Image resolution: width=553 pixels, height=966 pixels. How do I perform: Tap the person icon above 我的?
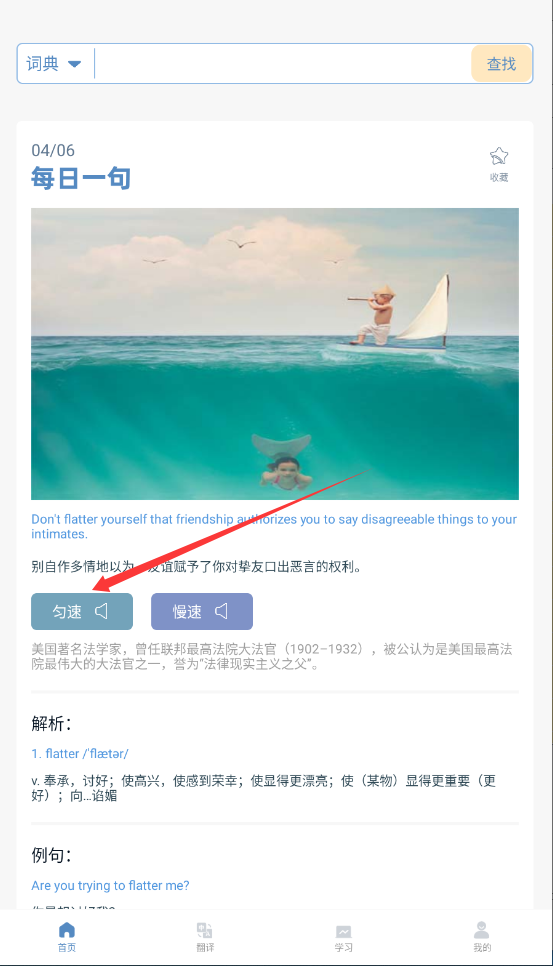click(x=482, y=930)
